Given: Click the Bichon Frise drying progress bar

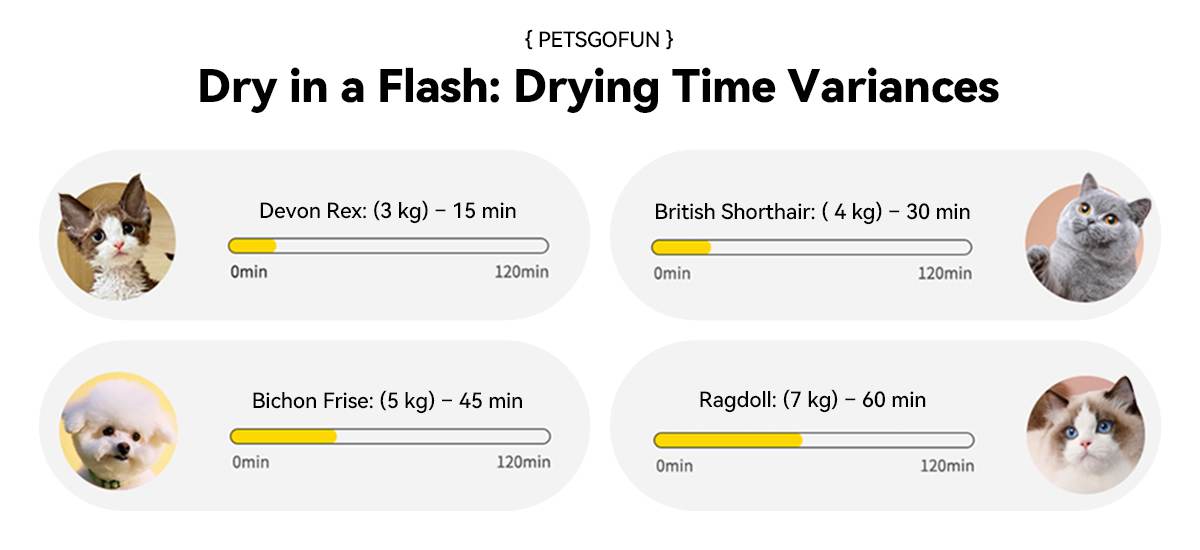Looking at the screenshot, I should click(x=390, y=436).
